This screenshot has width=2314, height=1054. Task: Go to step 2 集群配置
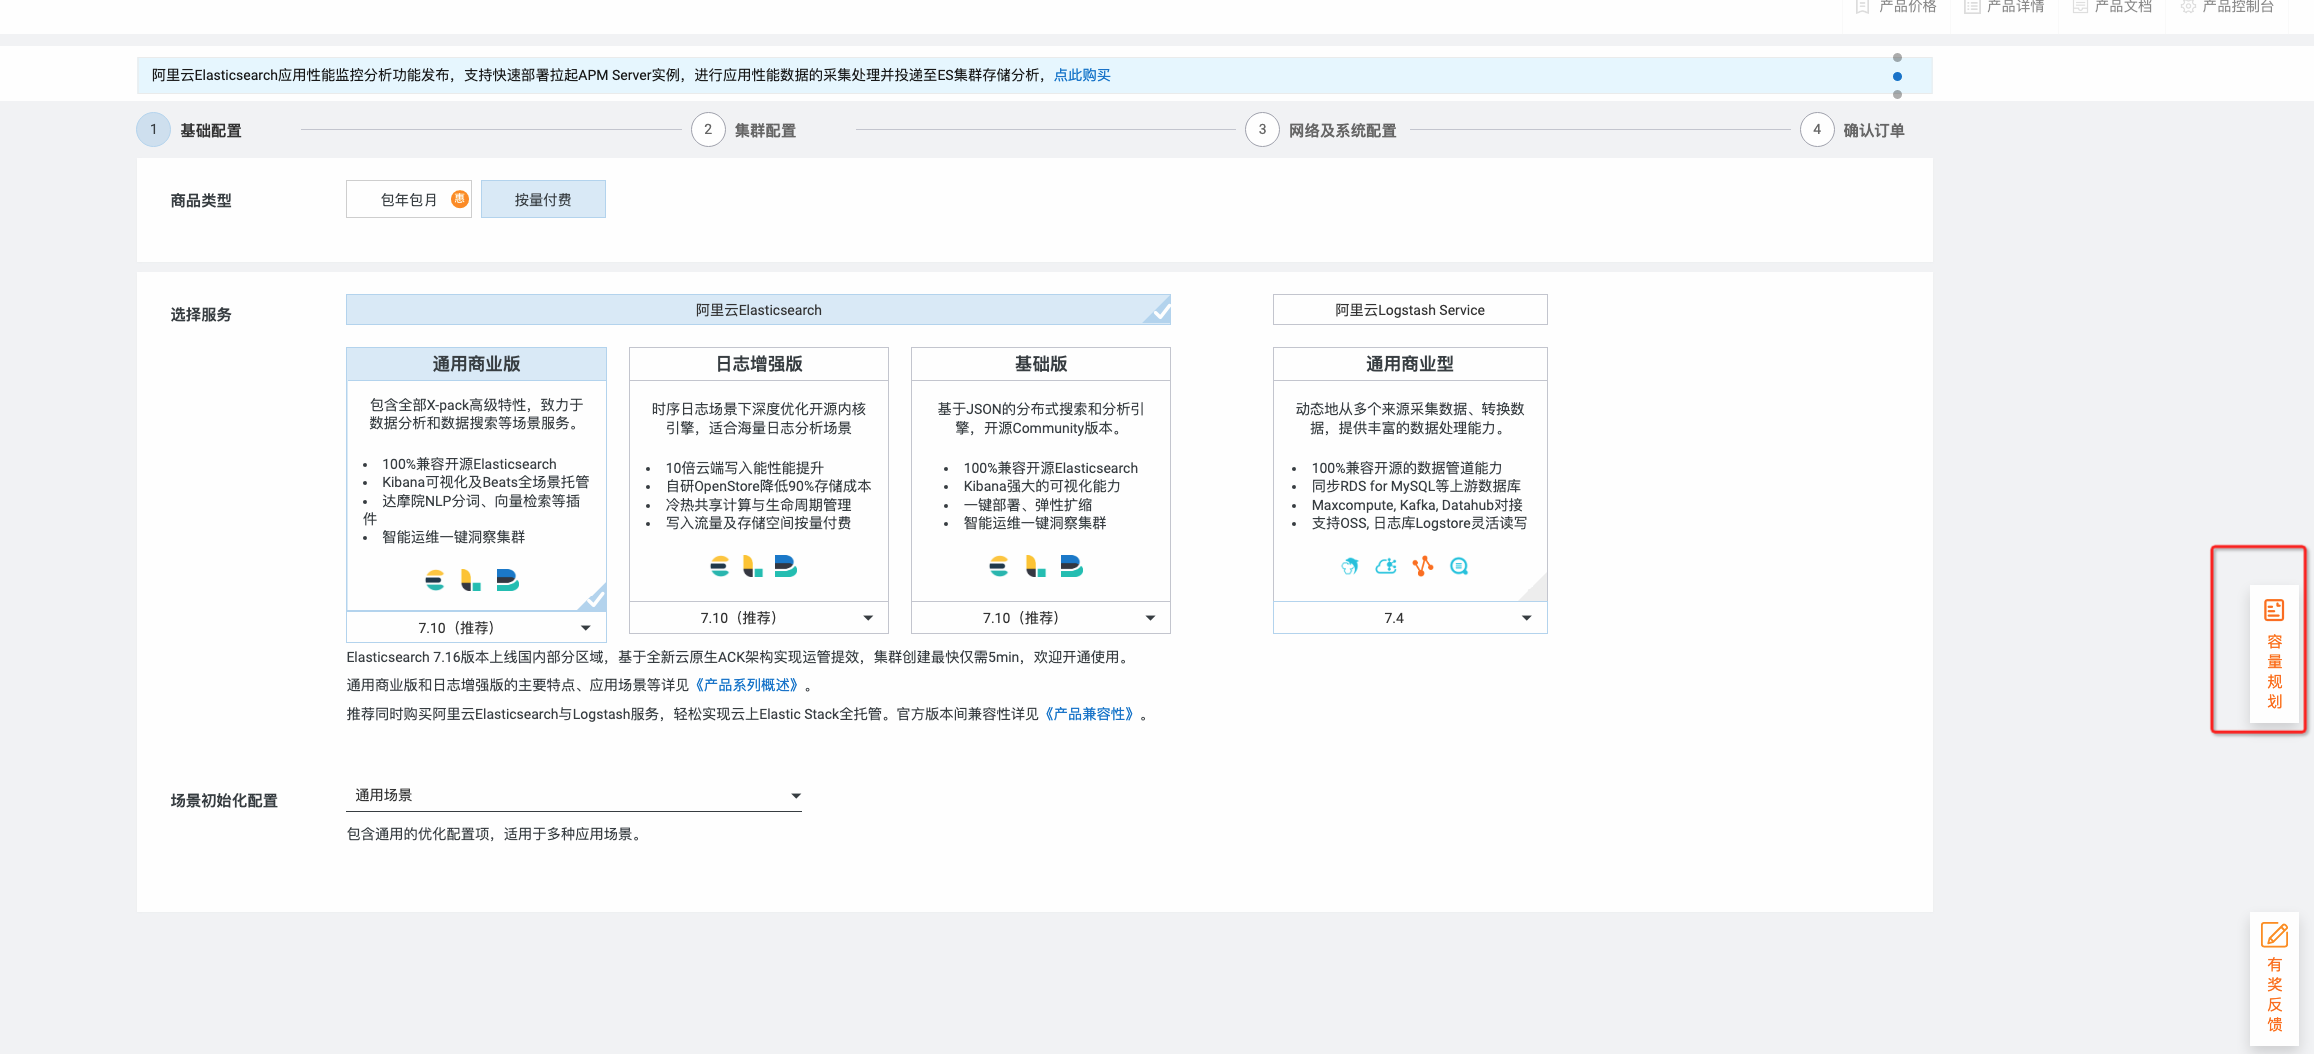click(x=744, y=130)
